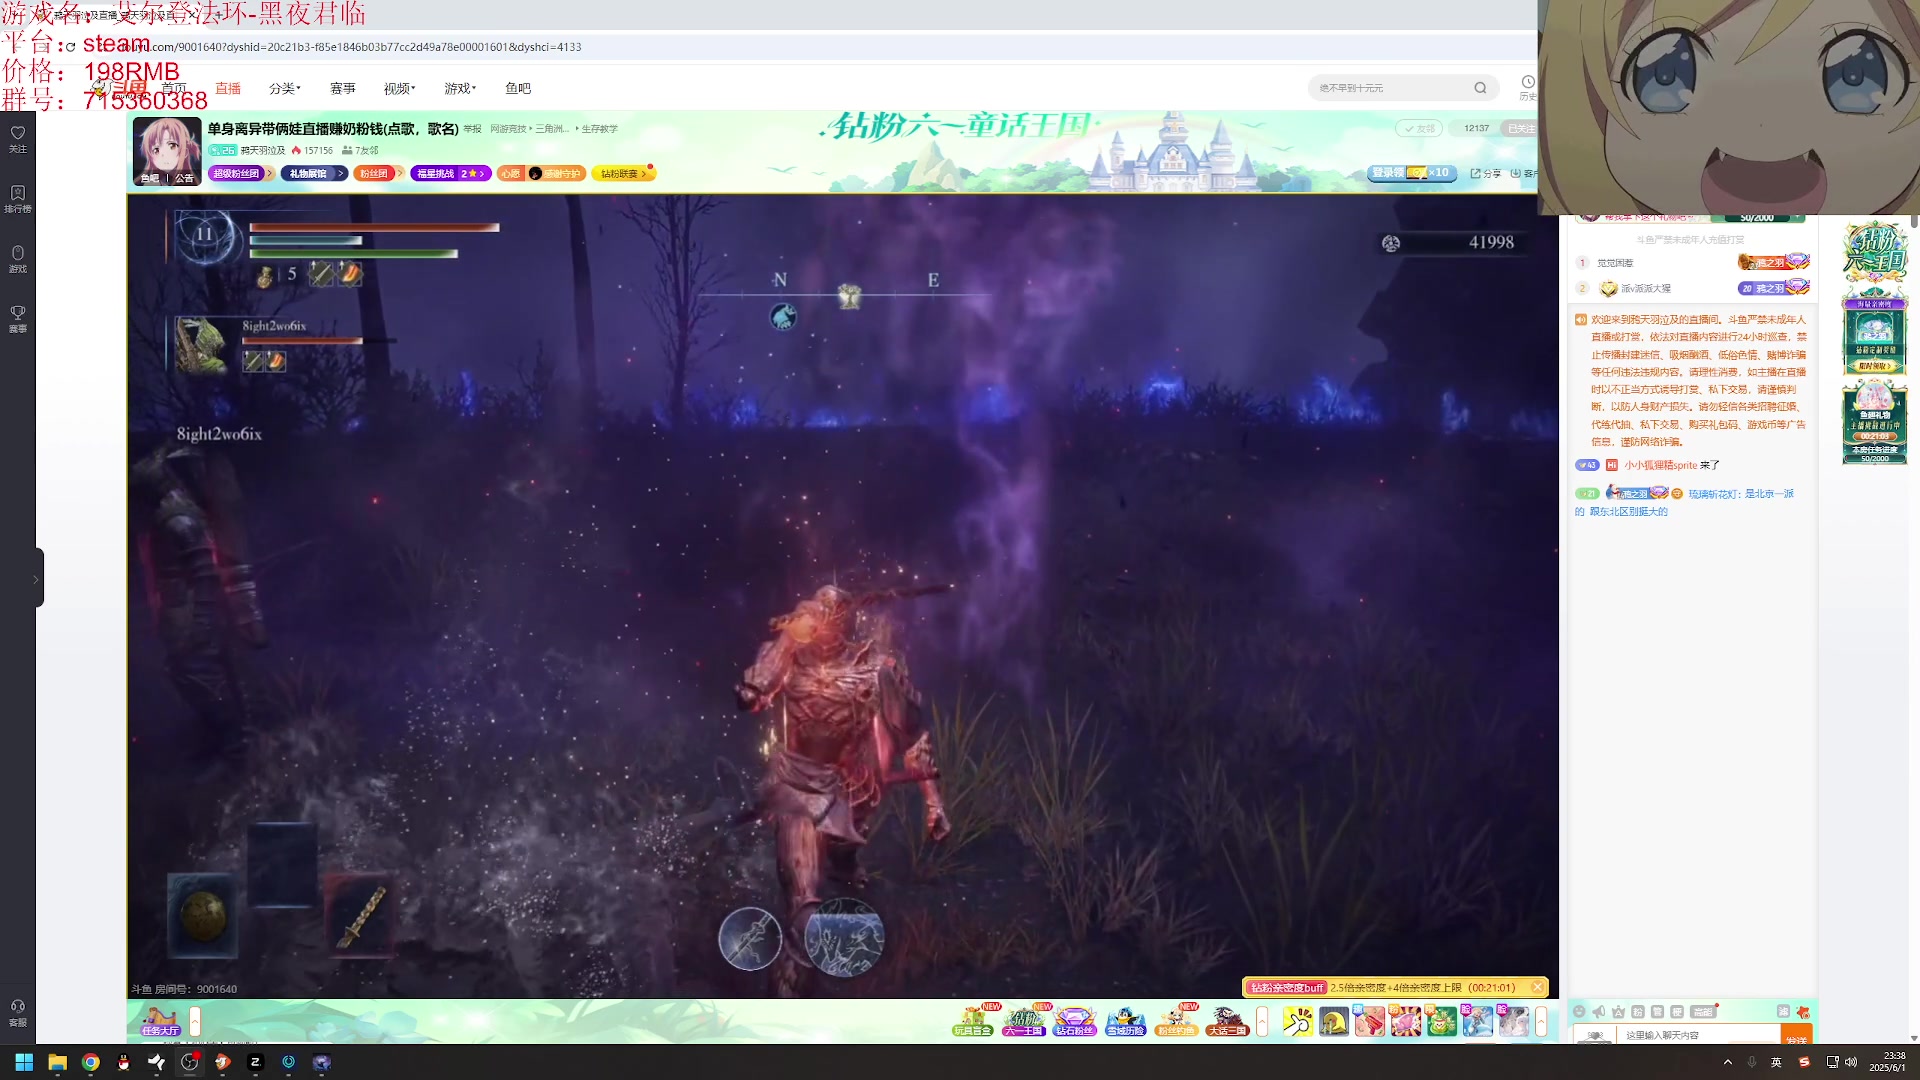Viewport: 1920px width, 1080px height.
Task: Expand the 超级粉丝团 badge
Action: [x=240, y=173]
